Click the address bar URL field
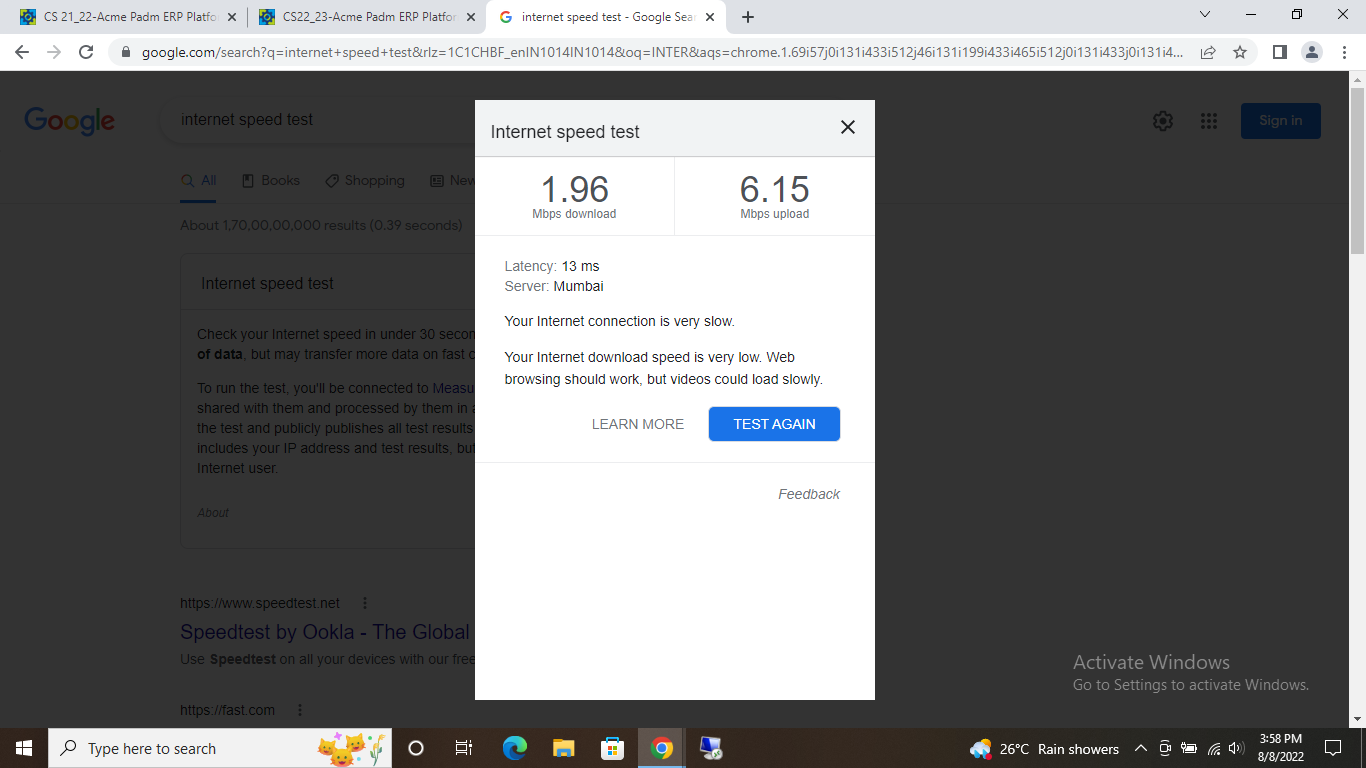The width and height of the screenshot is (1366, 768). 660,52
